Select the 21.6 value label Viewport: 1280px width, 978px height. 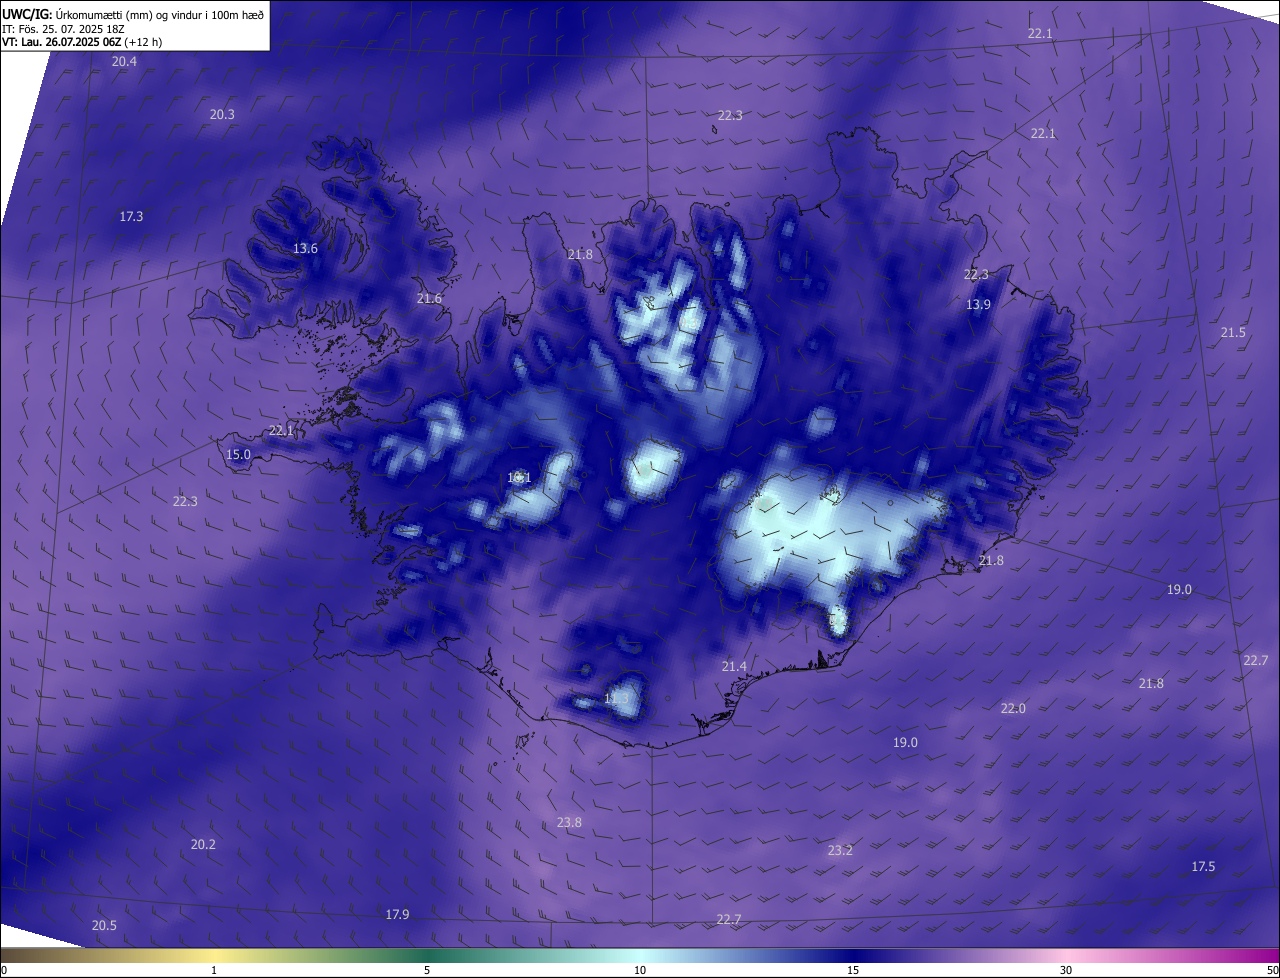coord(429,299)
